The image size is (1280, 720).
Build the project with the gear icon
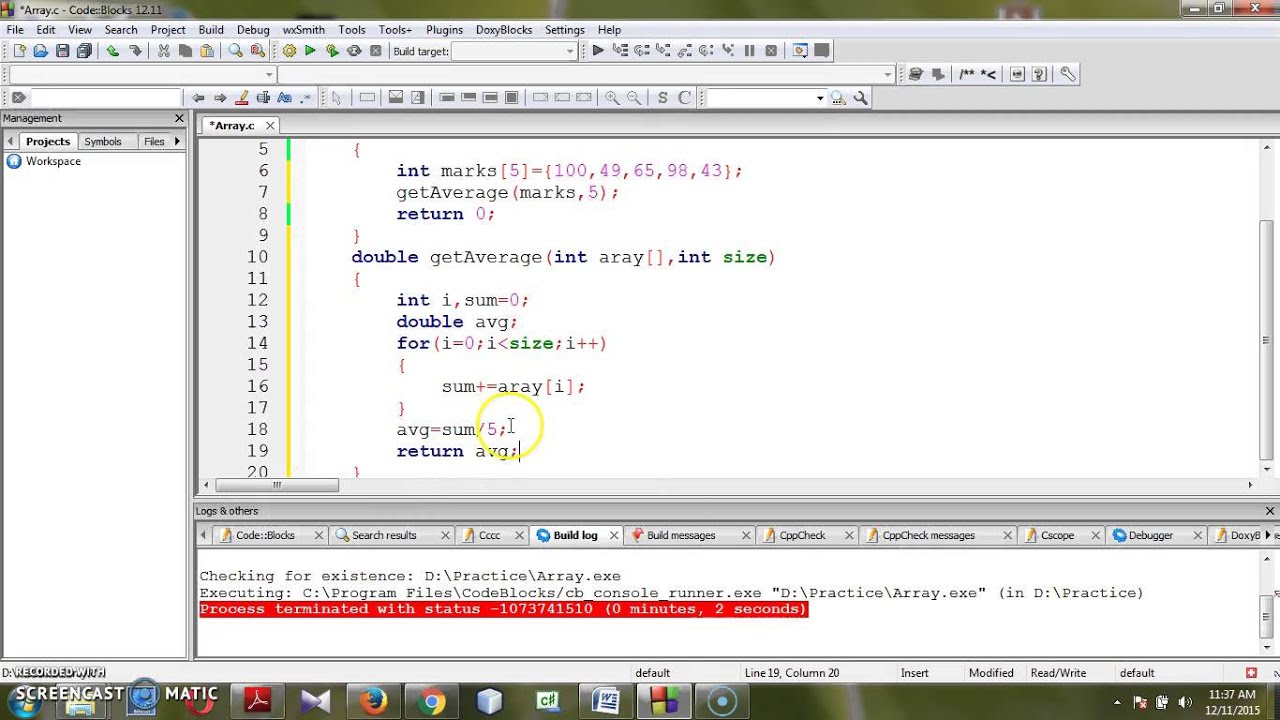pos(289,51)
